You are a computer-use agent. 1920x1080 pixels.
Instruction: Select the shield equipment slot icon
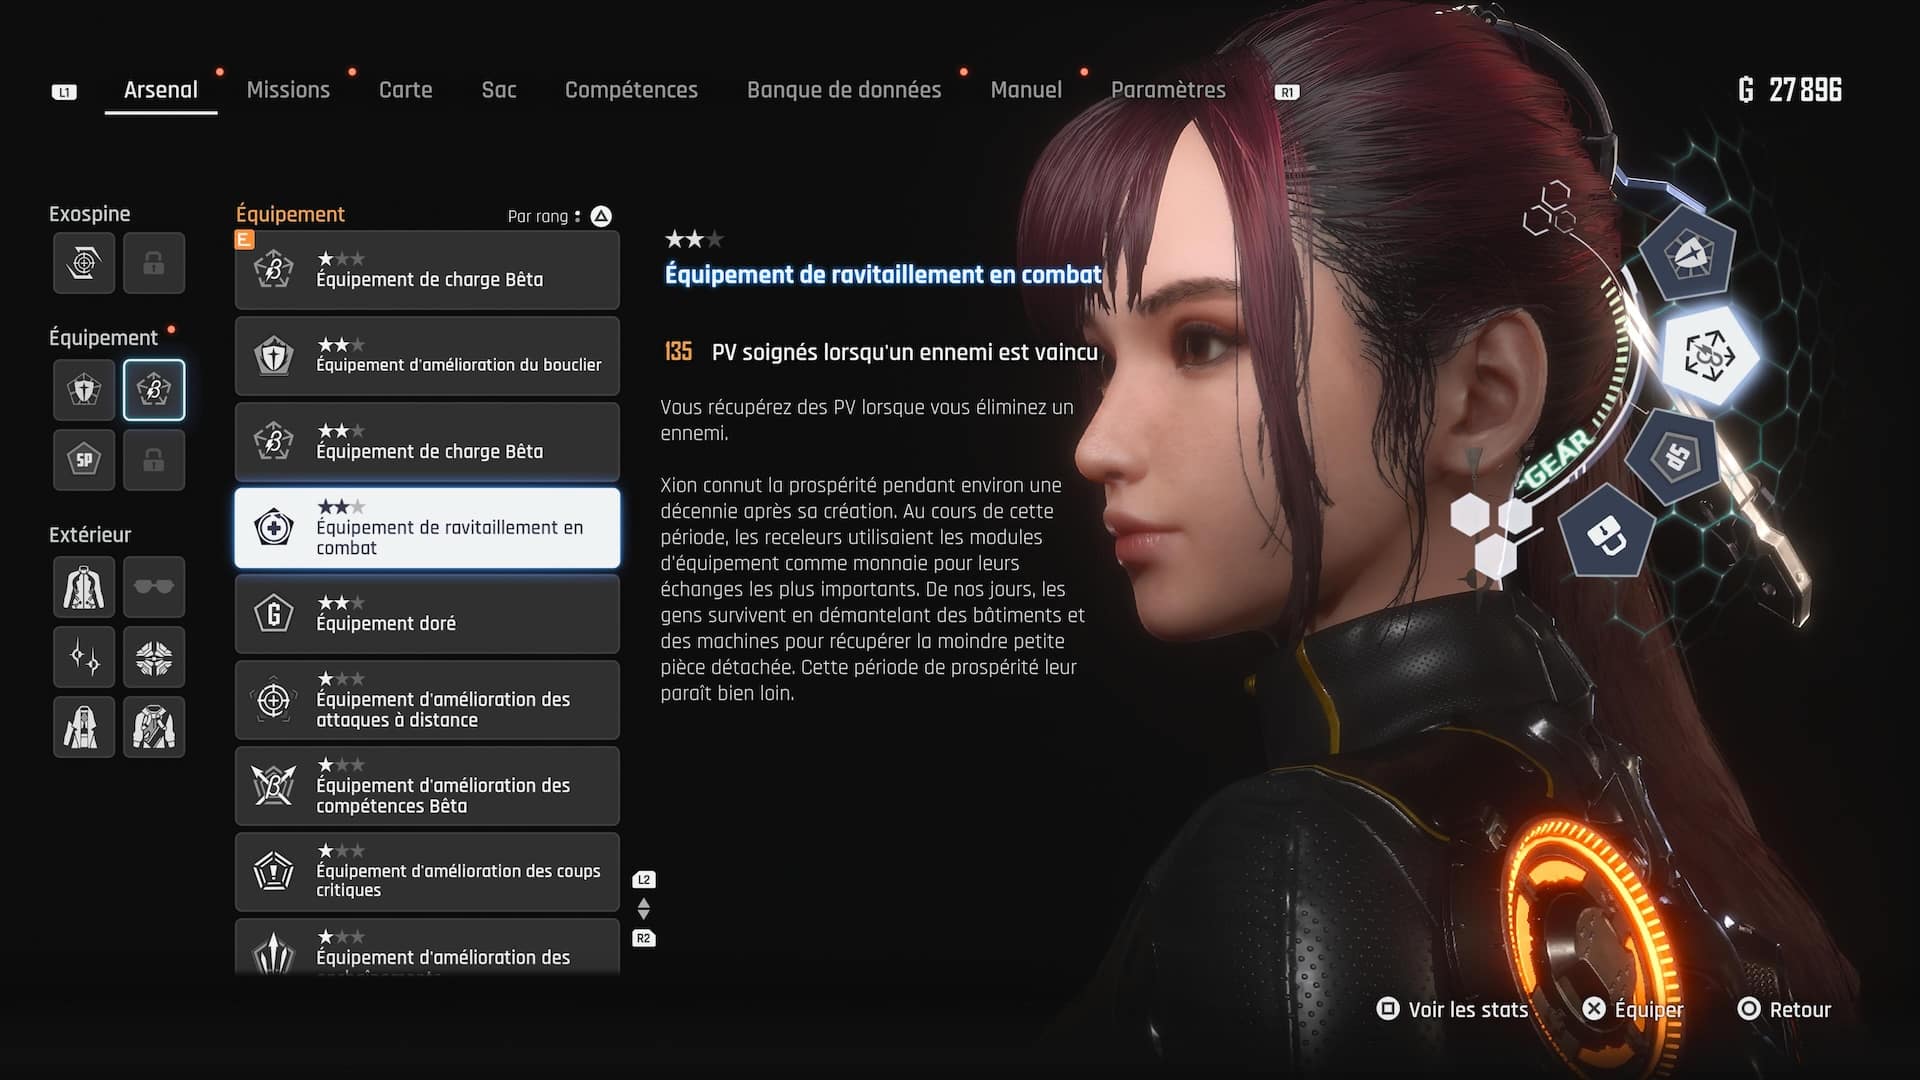[x=84, y=389]
